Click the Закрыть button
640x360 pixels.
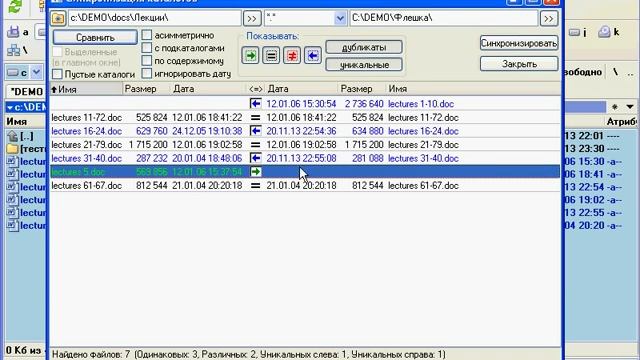click(519, 64)
